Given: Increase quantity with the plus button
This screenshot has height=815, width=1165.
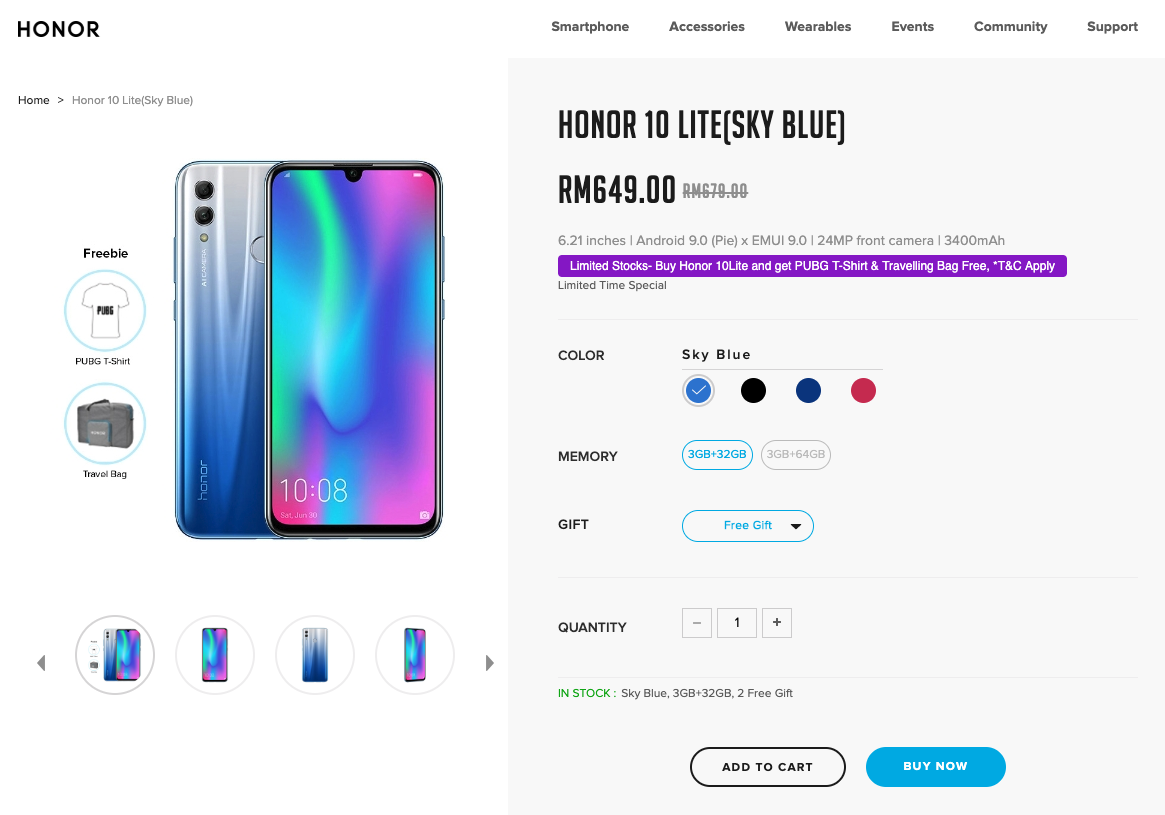Looking at the screenshot, I should click(x=776, y=623).
